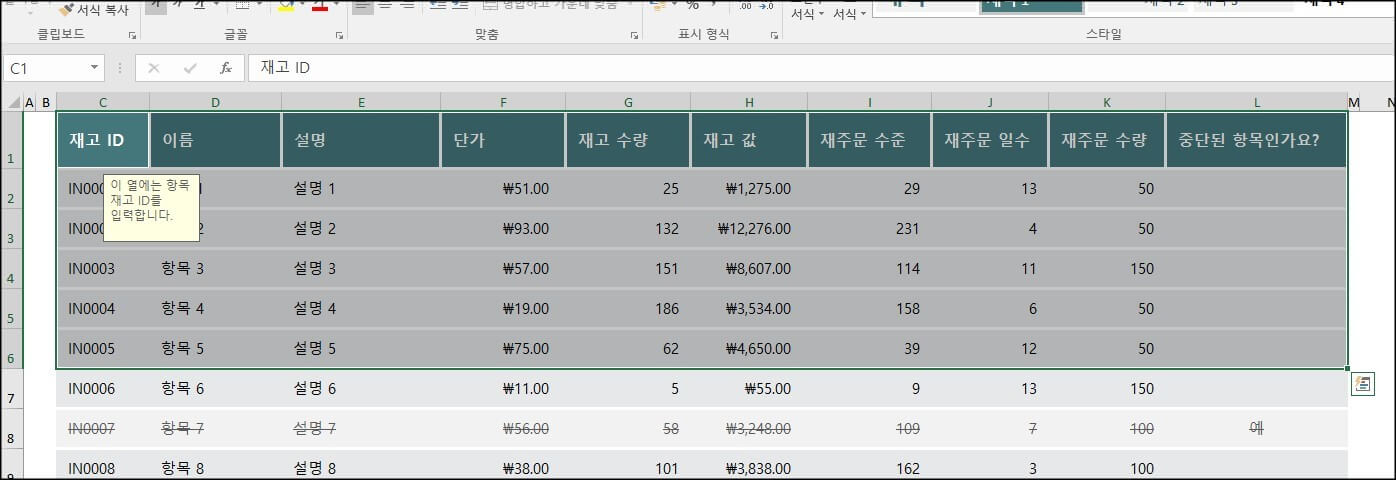Select the 재주문 수량 header cell
This screenshot has height=480, width=1396.
(1107, 140)
